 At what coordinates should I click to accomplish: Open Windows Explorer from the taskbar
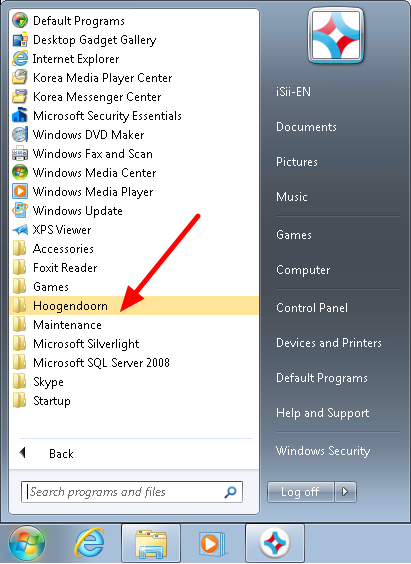point(151,543)
